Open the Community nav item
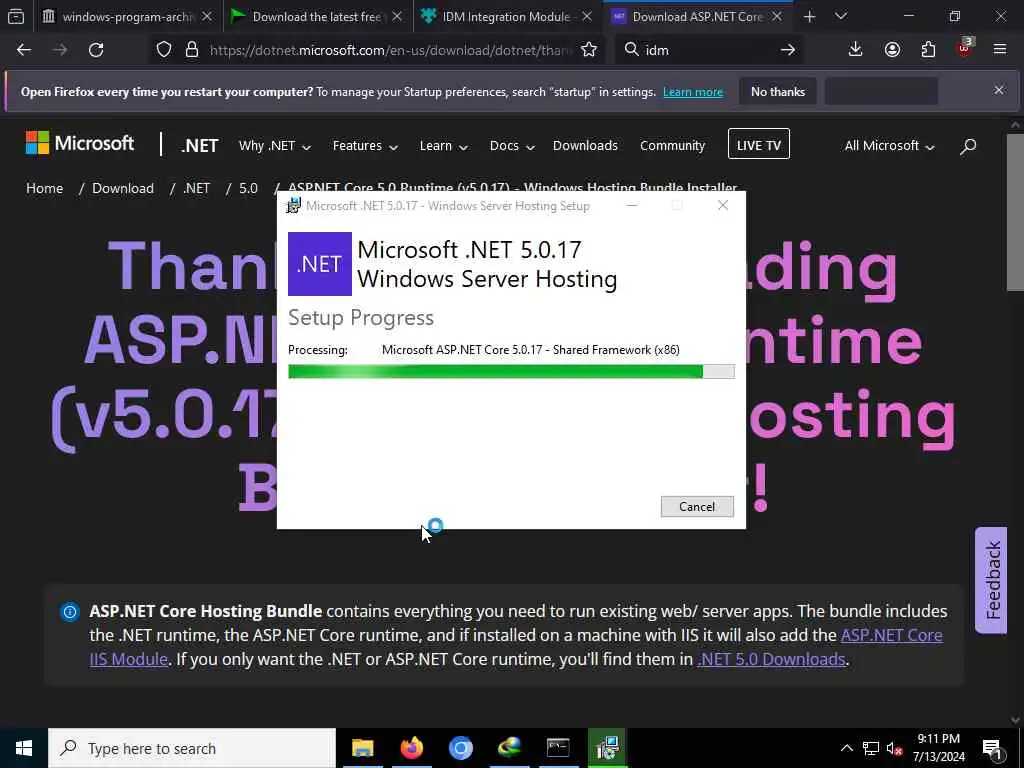This screenshot has width=1024, height=768. (x=673, y=146)
